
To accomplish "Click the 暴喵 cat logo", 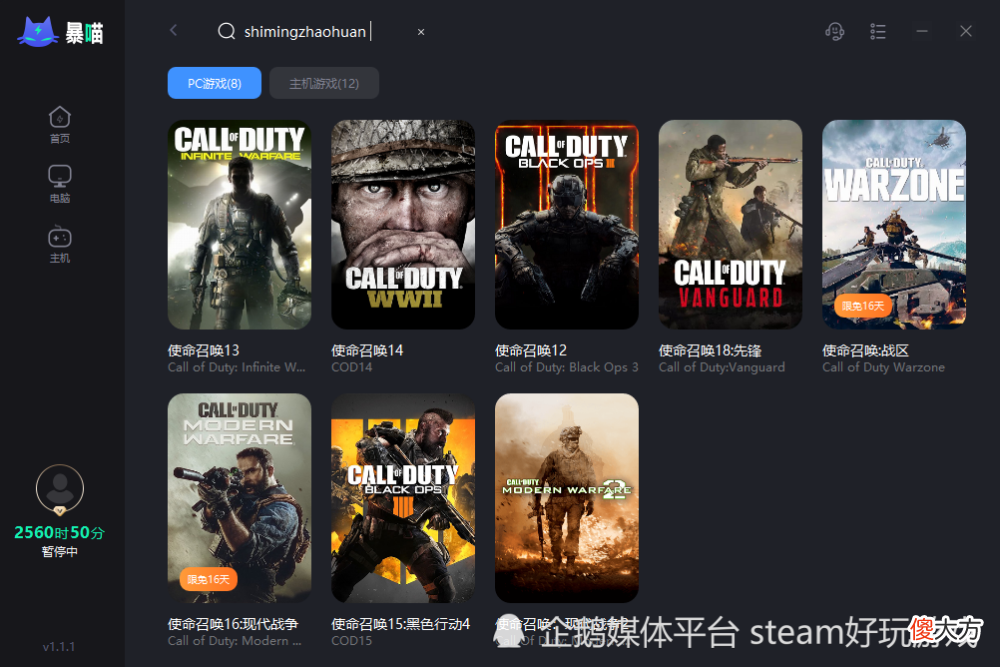I will [38, 32].
